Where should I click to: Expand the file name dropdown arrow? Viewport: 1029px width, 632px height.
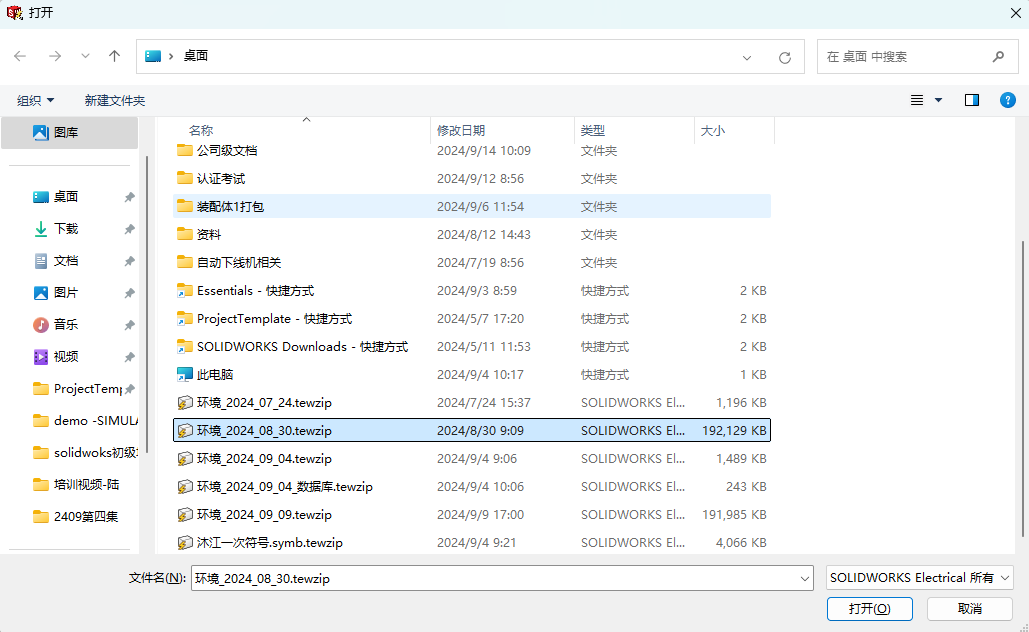806,577
